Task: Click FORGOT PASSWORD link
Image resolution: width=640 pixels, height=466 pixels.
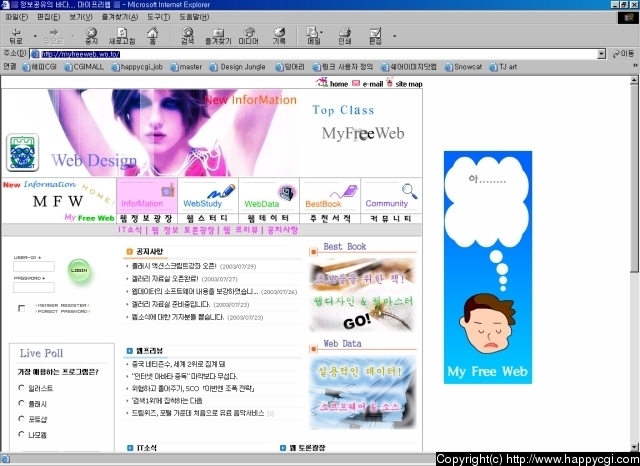Action: [62, 311]
